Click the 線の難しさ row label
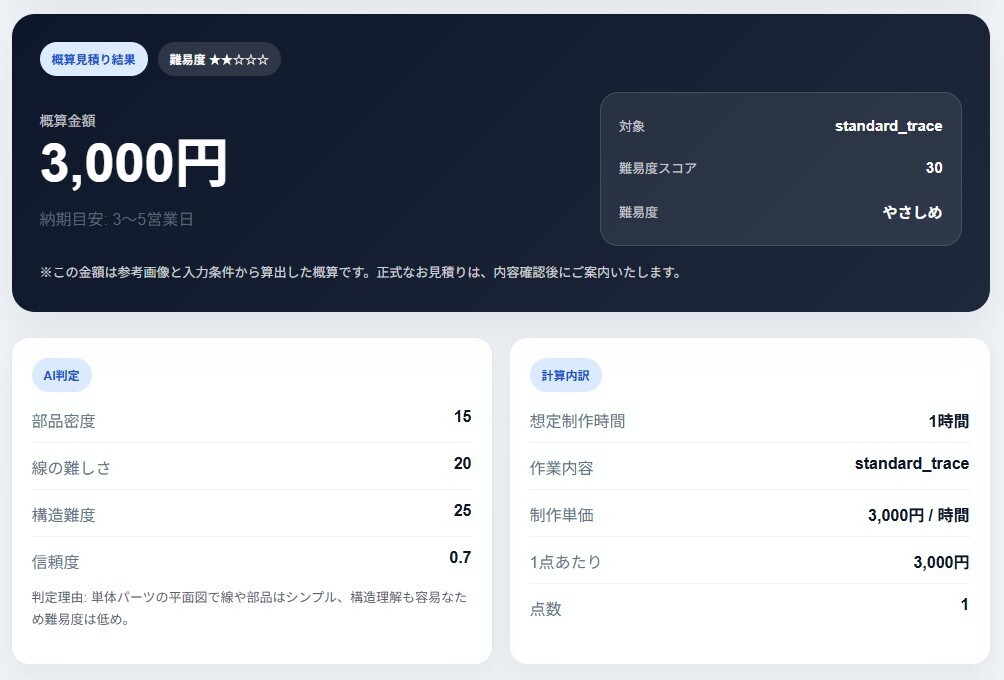The image size is (1004, 680). pos(71,468)
